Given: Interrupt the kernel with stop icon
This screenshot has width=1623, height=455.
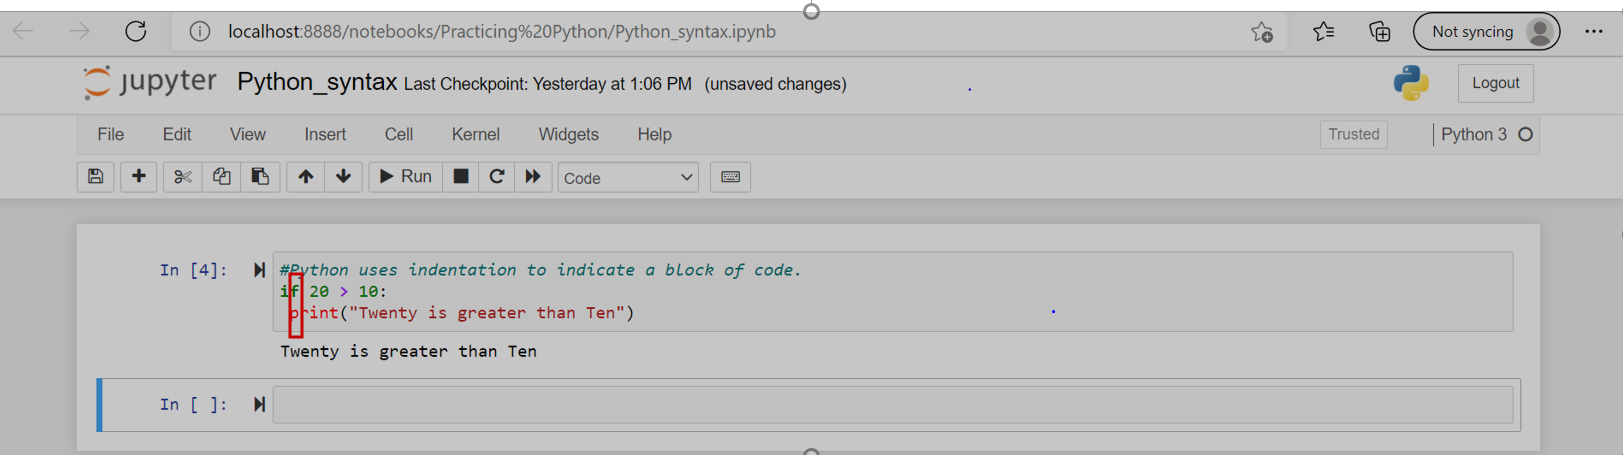Looking at the screenshot, I should pos(460,177).
